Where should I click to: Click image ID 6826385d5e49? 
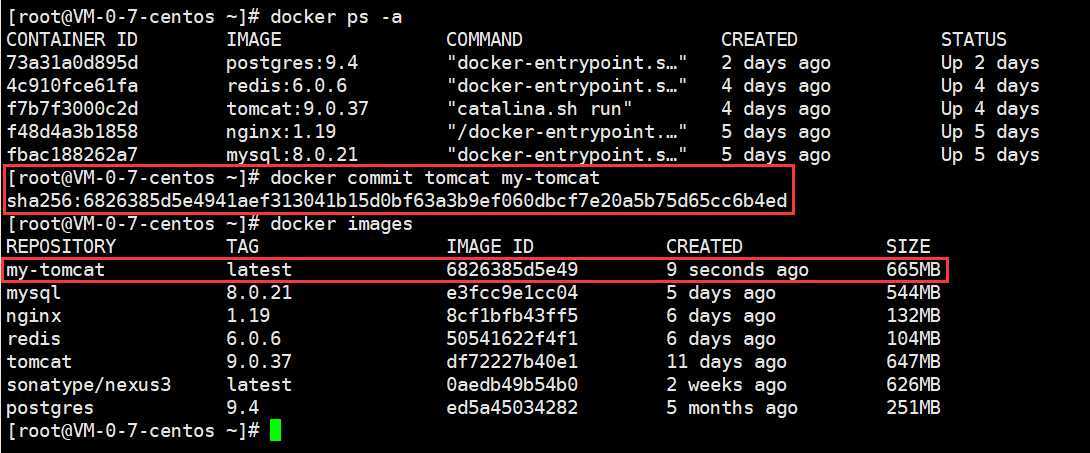coord(512,270)
